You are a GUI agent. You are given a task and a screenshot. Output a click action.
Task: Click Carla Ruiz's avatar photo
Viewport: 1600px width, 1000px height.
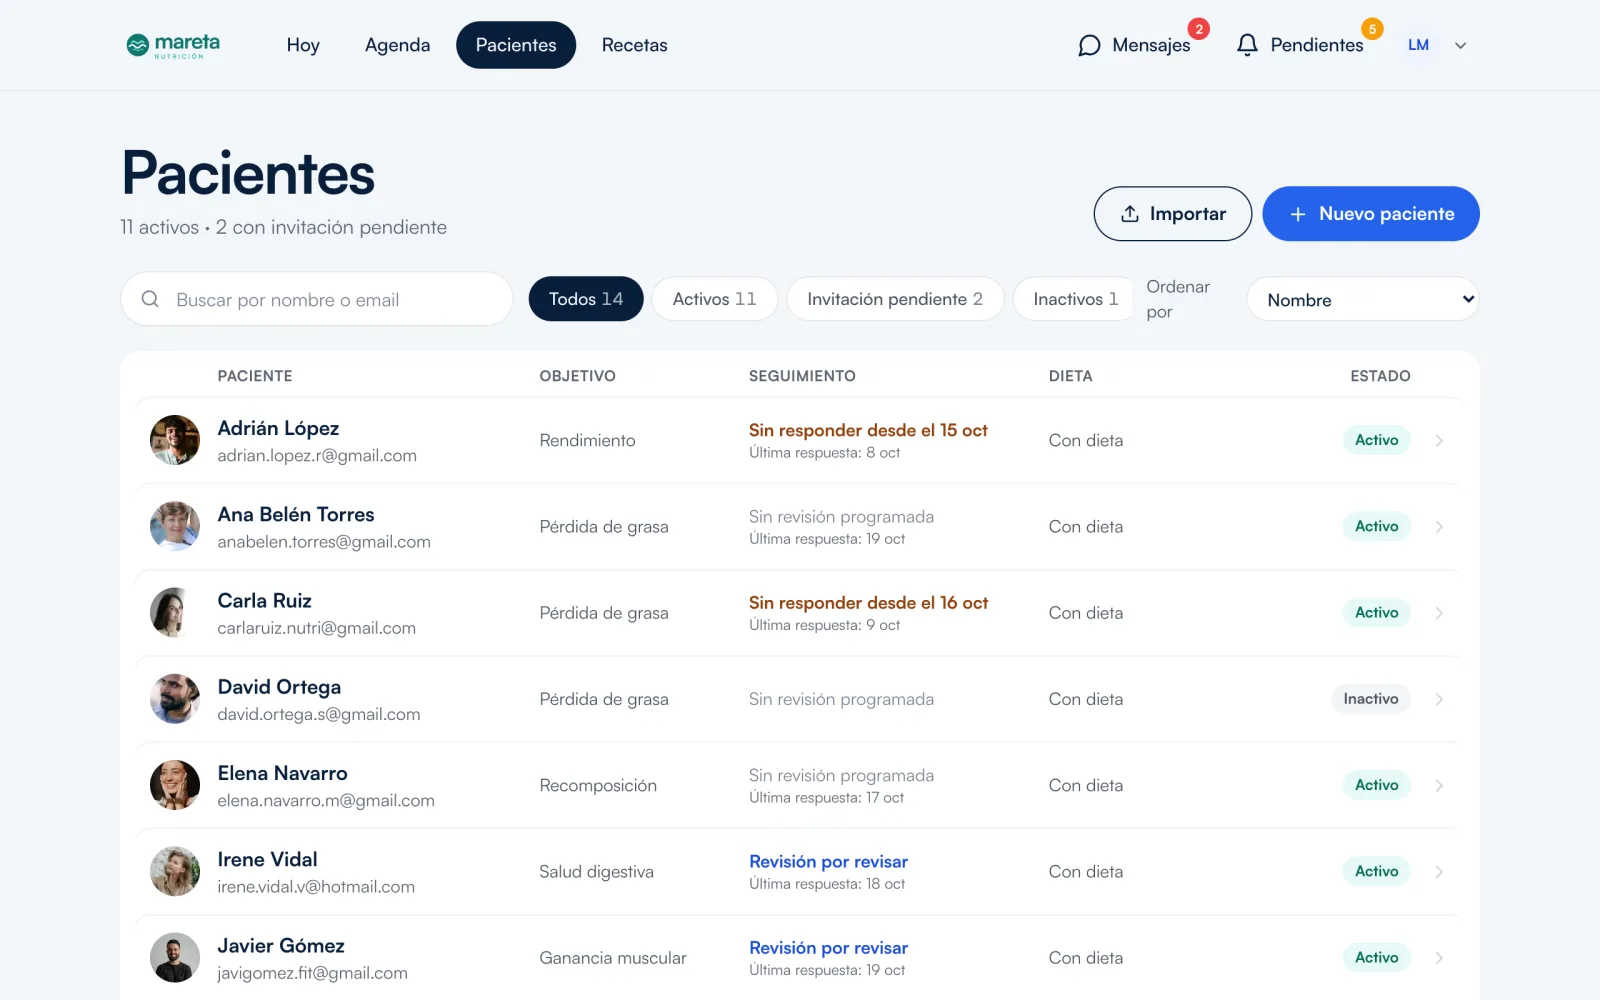point(175,613)
